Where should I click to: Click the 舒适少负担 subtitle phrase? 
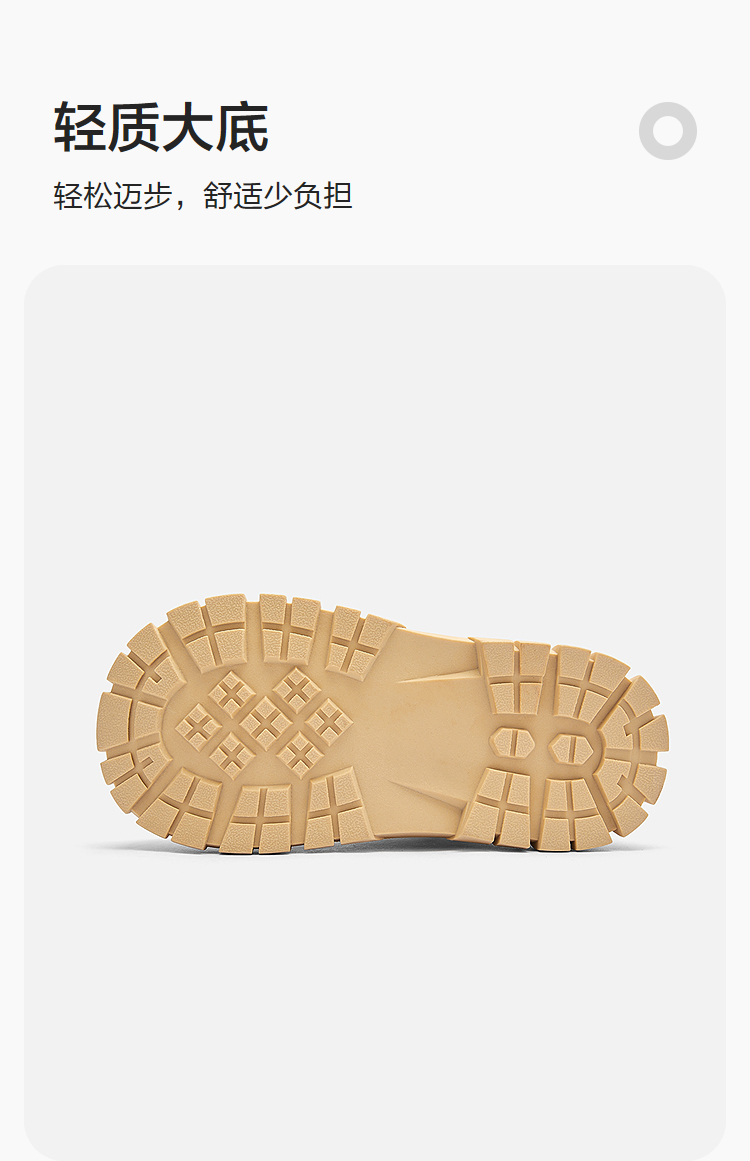[278, 195]
